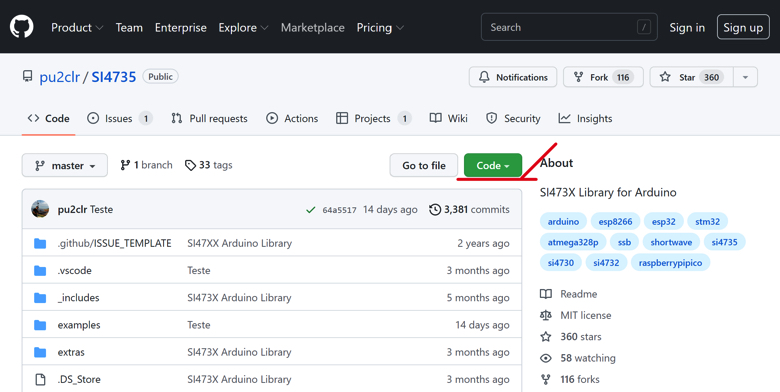Star the repository with Star button

point(691,77)
